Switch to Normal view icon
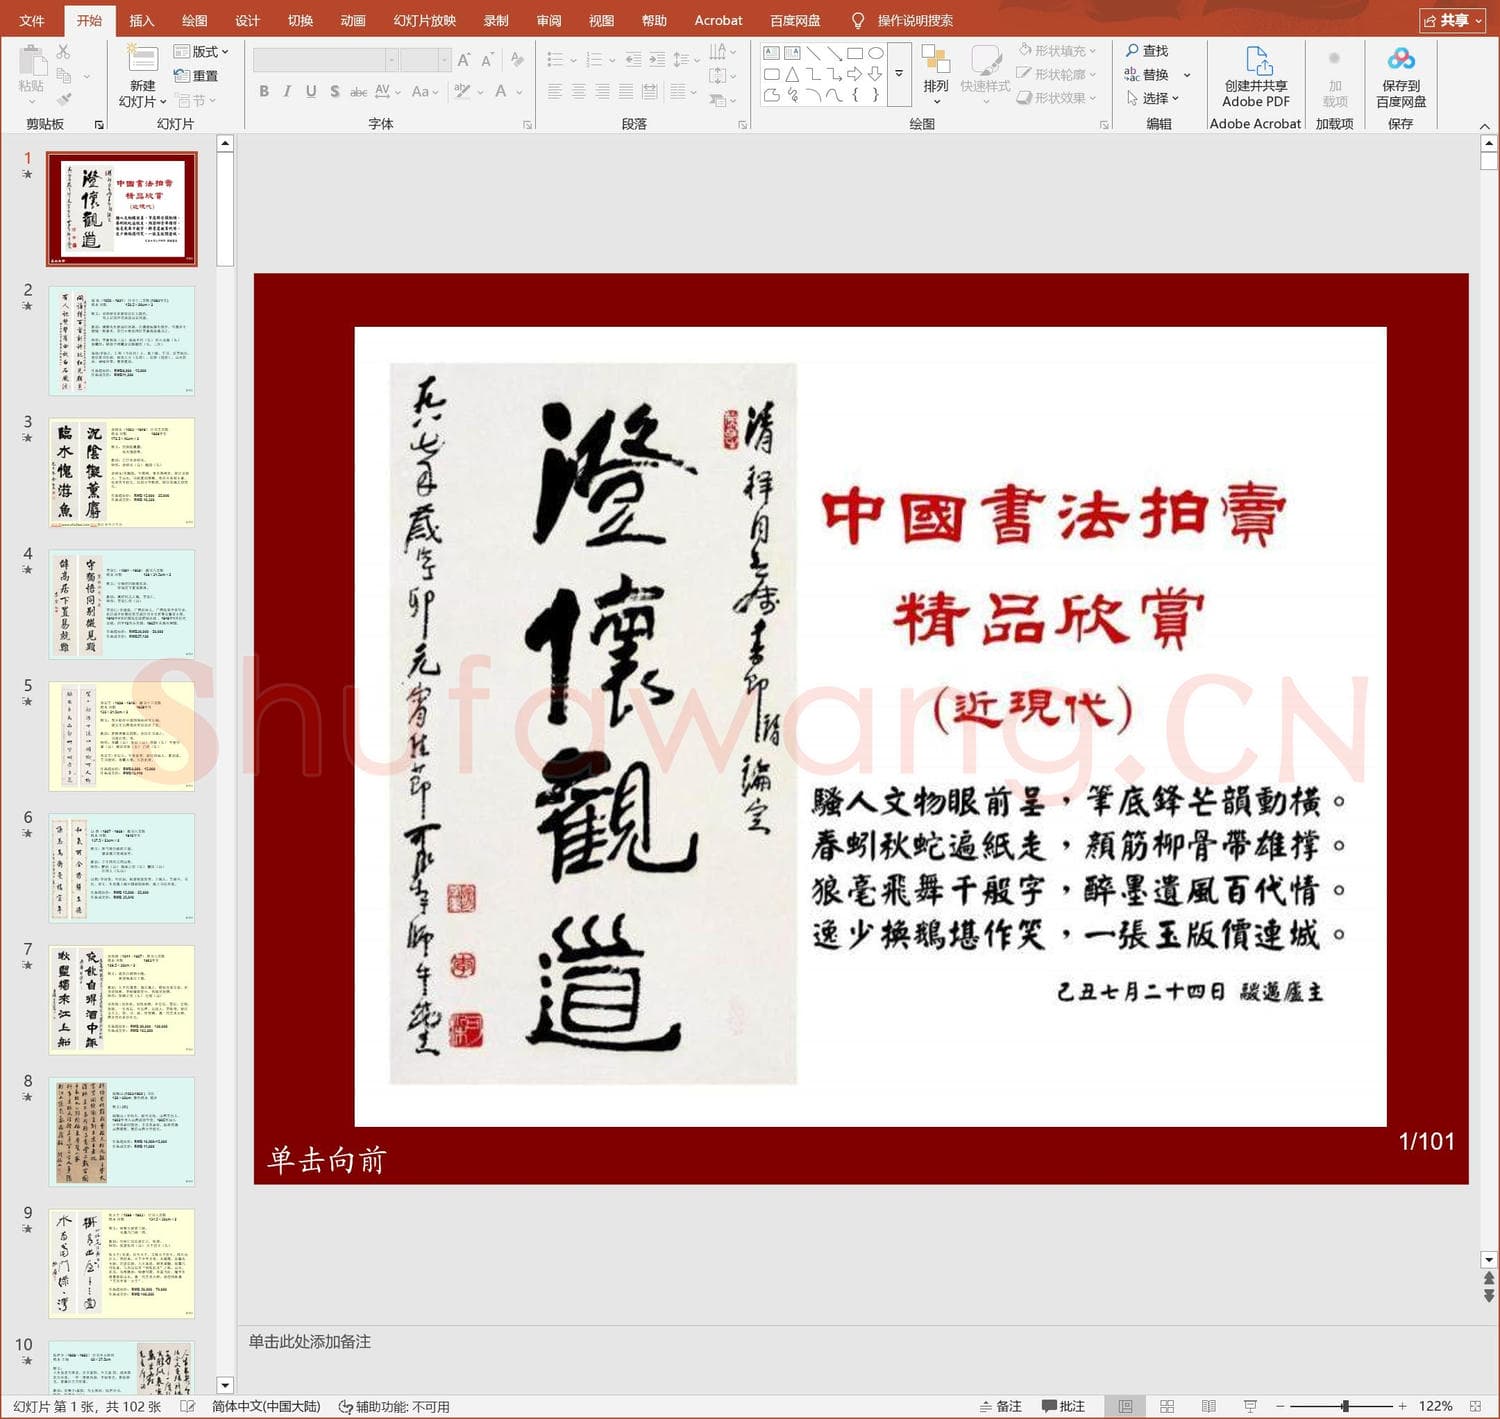This screenshot has width=1500, height=1419. 1125,1406
